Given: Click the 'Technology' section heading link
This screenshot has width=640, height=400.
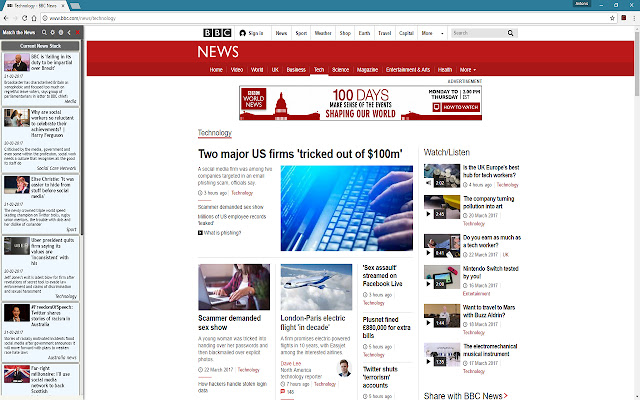Looking at the screenshot, I should [x=215, y=133].
